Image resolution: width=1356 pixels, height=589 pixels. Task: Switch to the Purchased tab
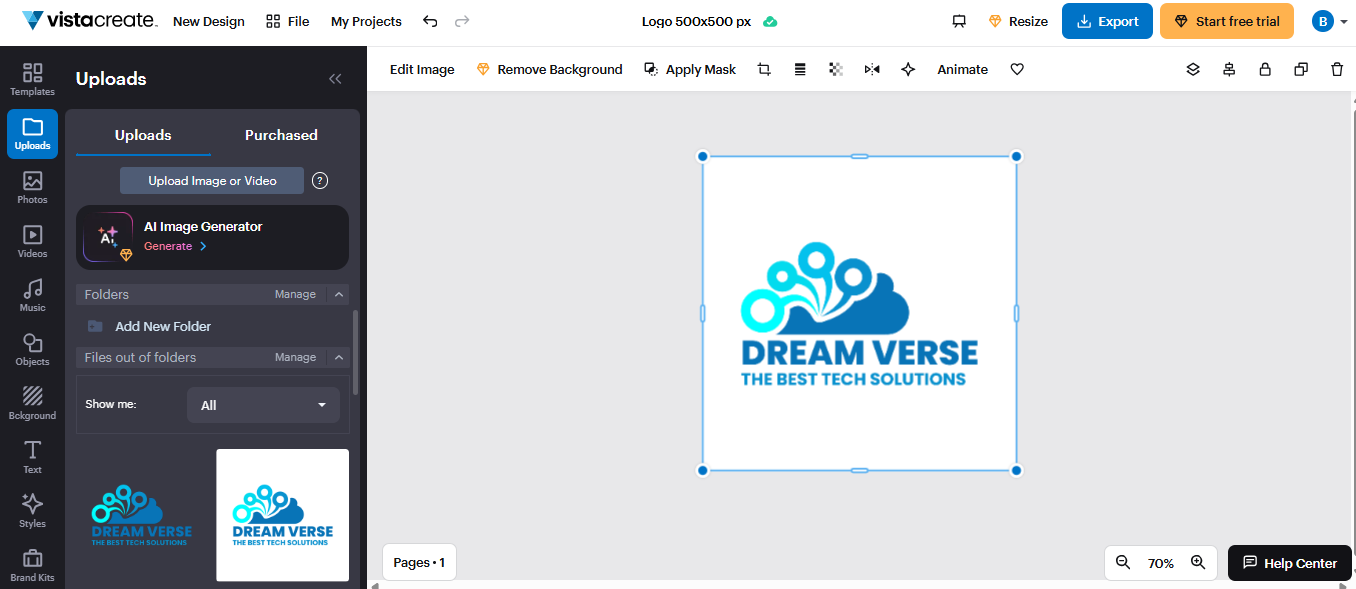coord(281,135)
